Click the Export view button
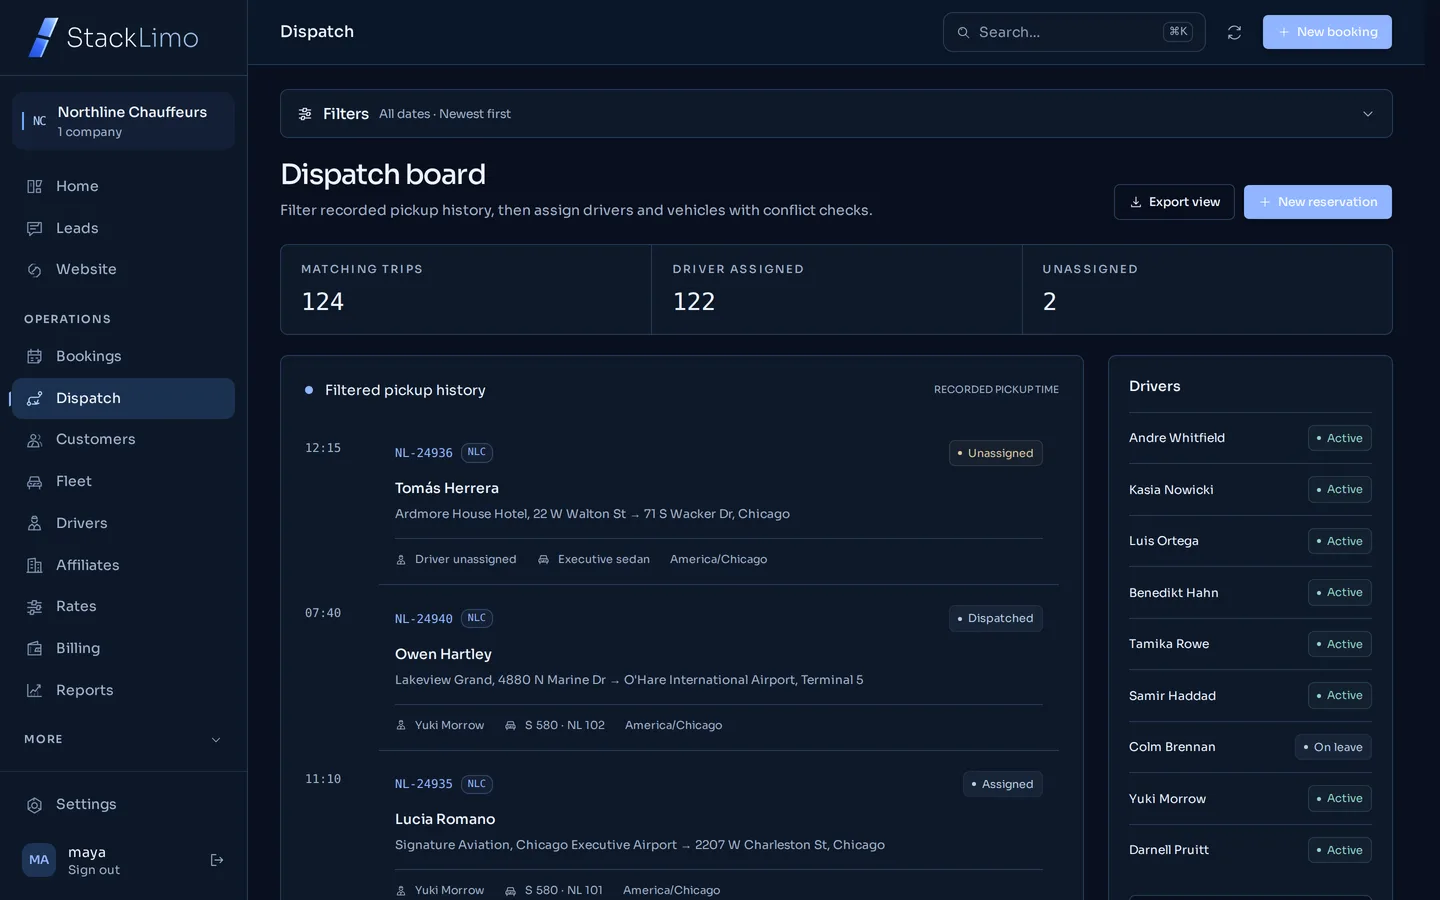 pyautogui.click(x=1174, y=202)
